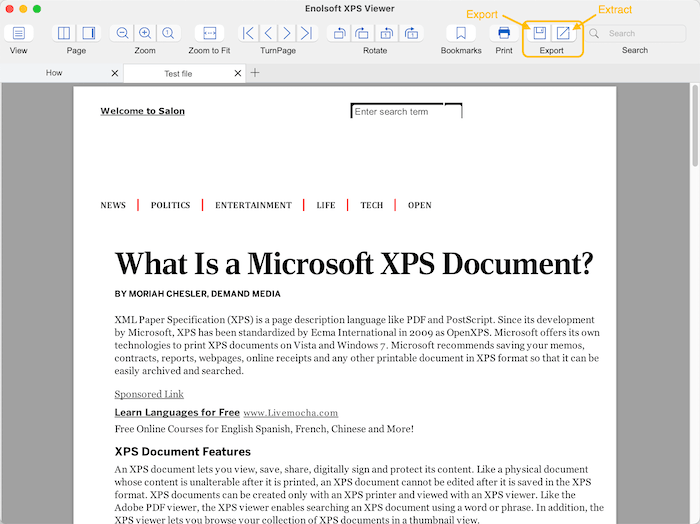This screenshot has height=524, width=700.
Task: Open the Bookmarks icon
Action: coord(461,33)
